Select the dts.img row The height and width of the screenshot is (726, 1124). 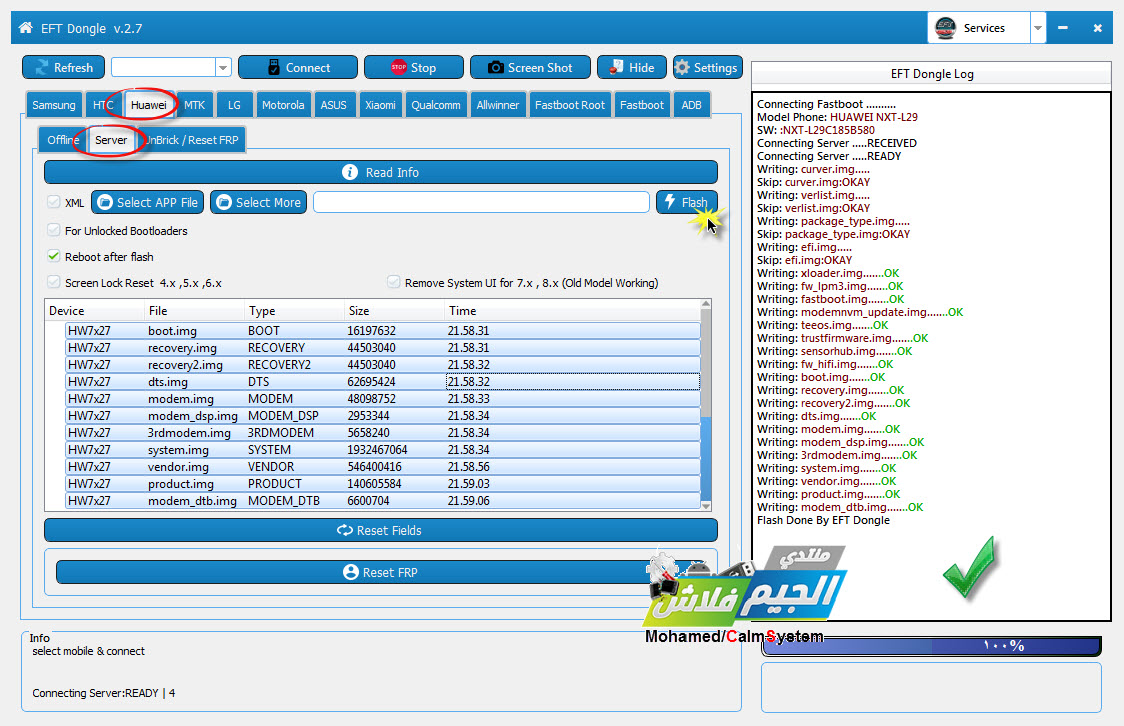point(383,381)
